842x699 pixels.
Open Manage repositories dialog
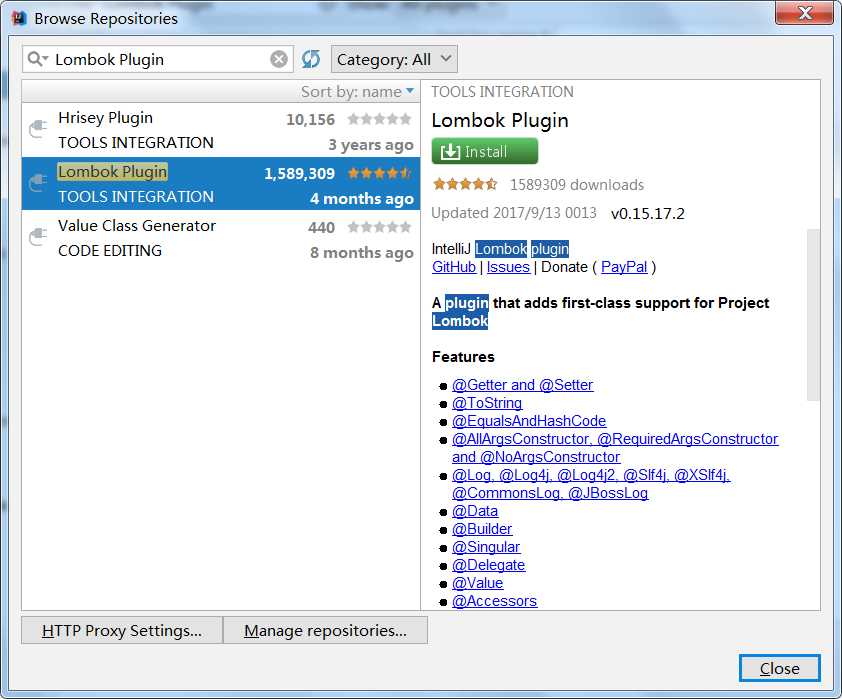click(x=325, y=630)
